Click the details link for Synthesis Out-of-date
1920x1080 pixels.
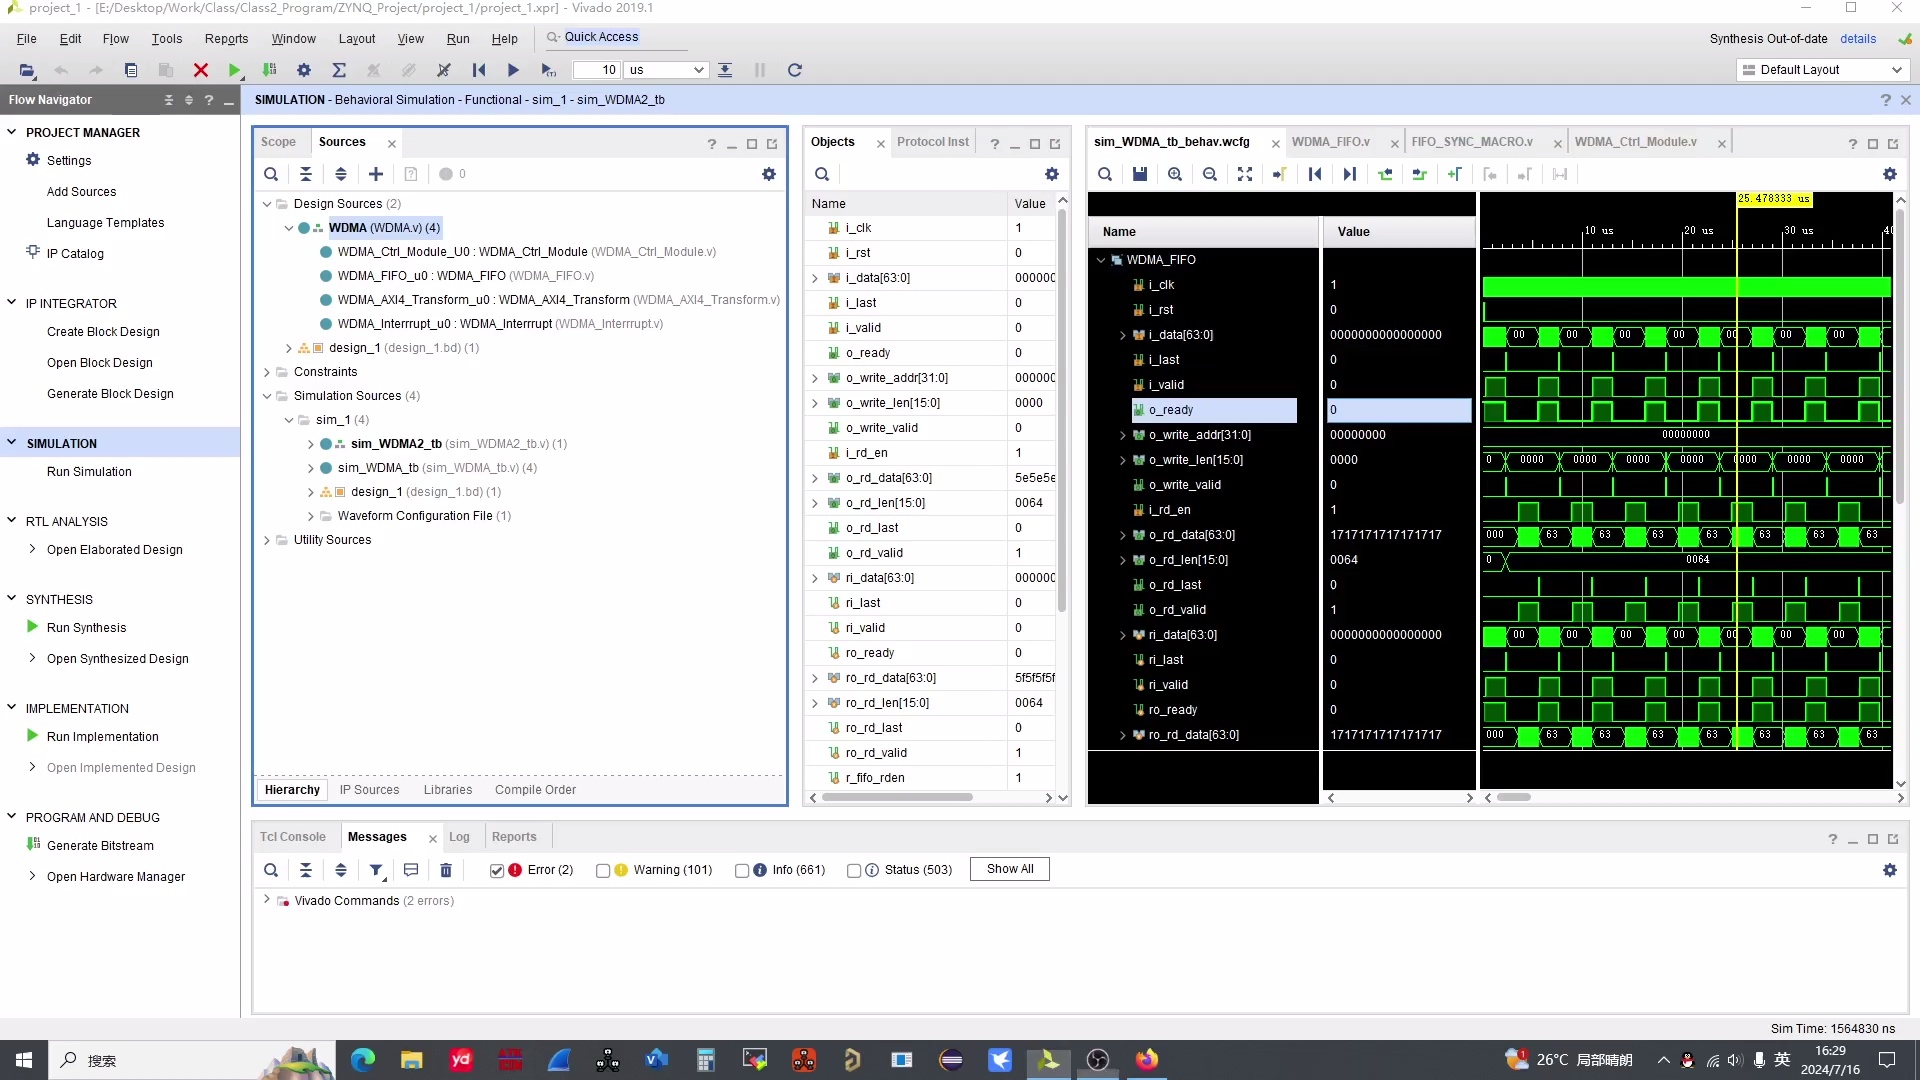[x=1858, y=39]
